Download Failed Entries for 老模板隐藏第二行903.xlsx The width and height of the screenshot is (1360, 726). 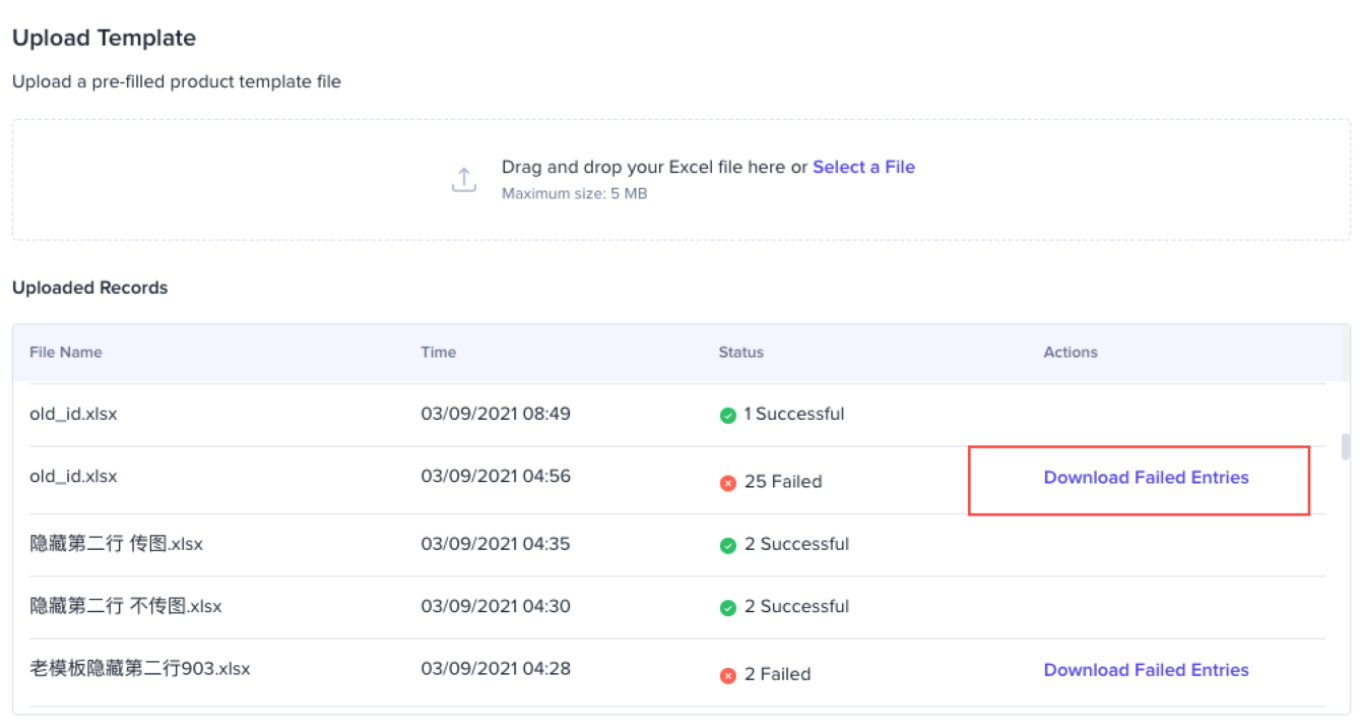1146,670
